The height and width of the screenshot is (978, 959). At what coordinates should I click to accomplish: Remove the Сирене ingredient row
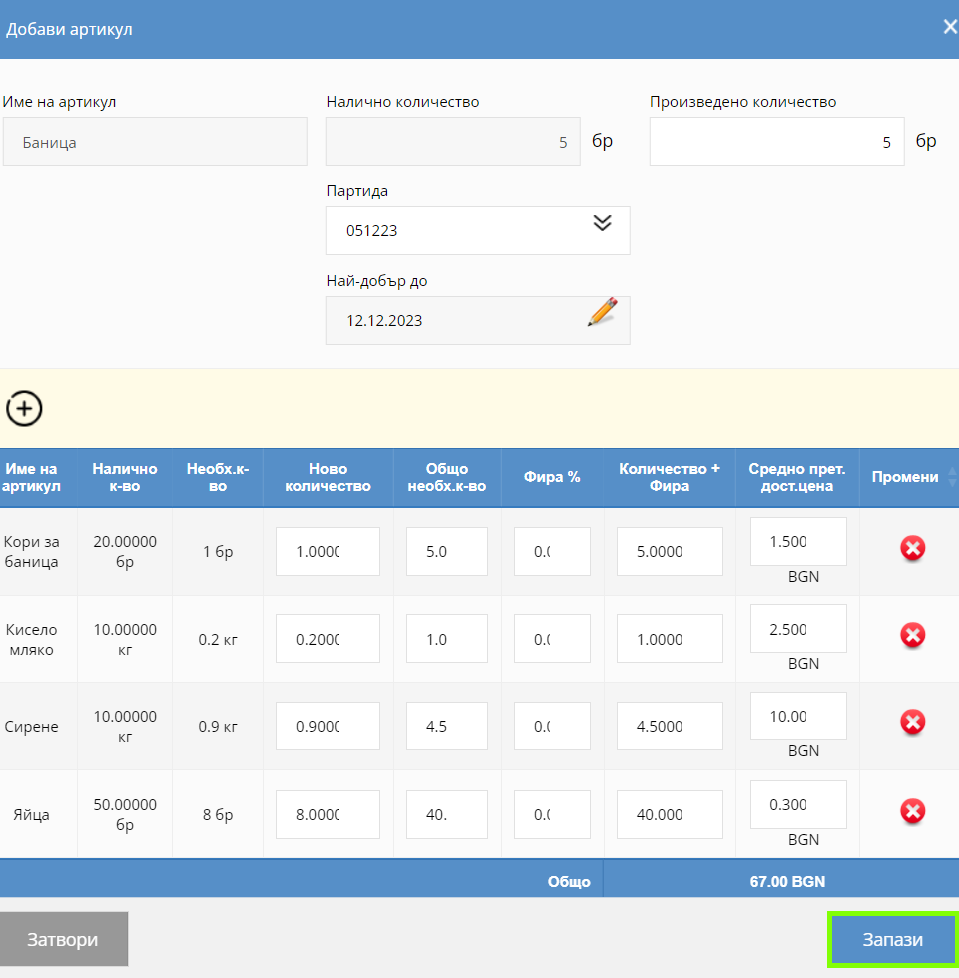pyautogui.click(x=912, y=722)
